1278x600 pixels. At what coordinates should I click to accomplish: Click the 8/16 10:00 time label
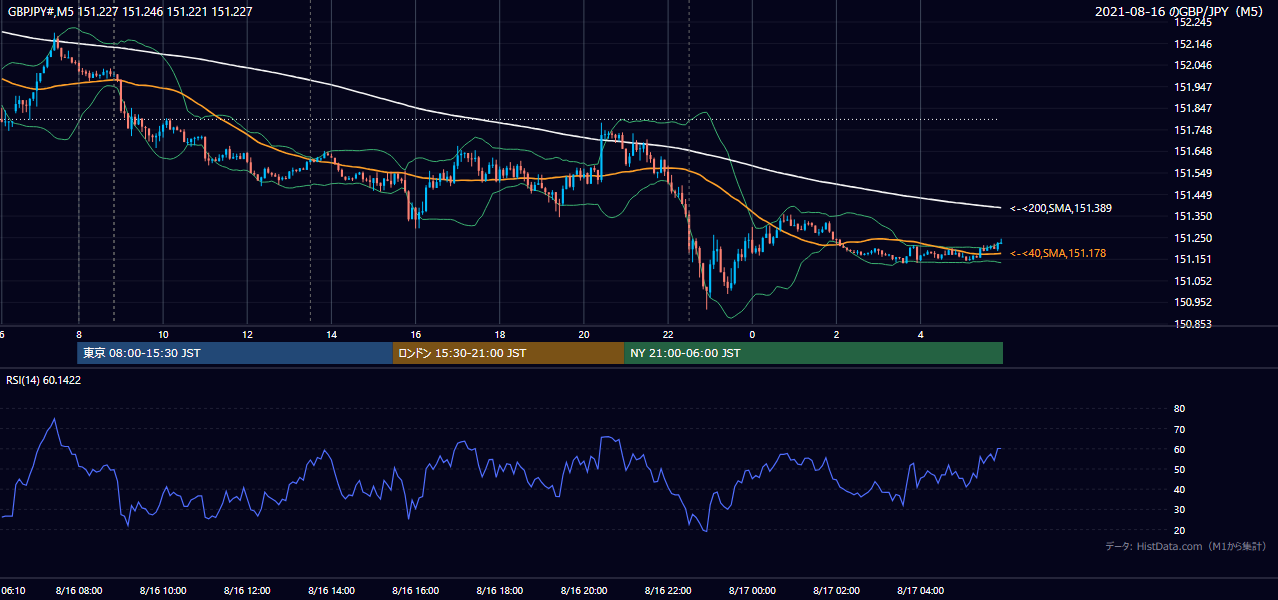(x=164, y=591)
